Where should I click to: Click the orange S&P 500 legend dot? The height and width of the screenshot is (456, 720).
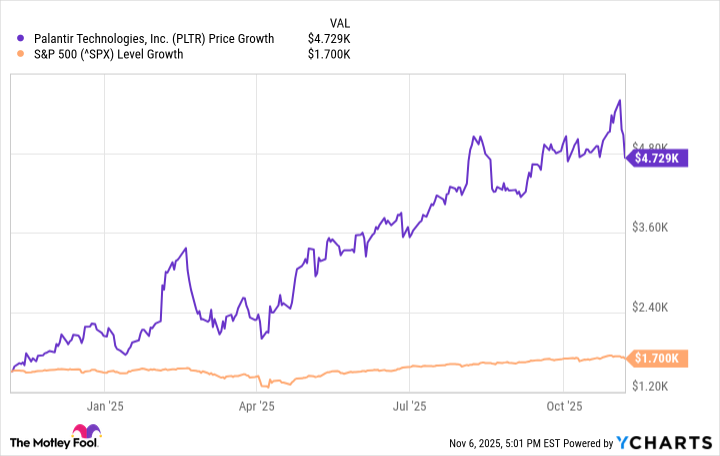point(20,54)
